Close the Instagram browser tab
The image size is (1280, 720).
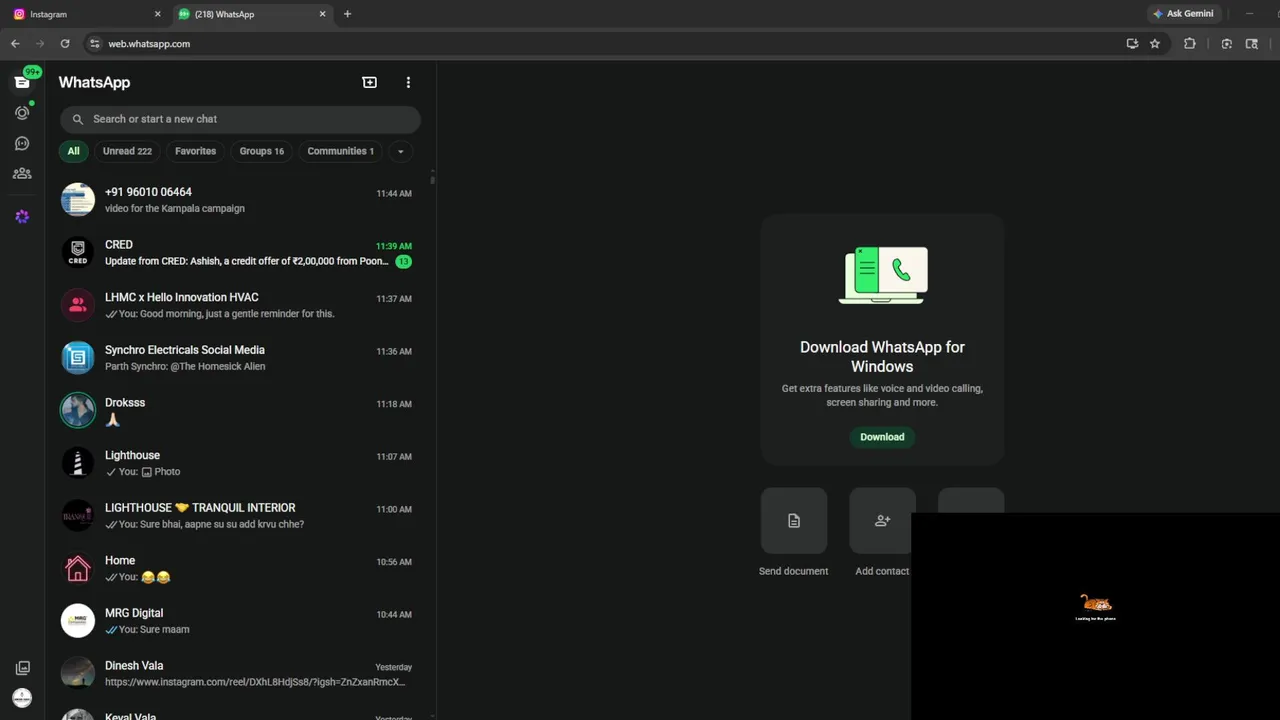point(158,14)
